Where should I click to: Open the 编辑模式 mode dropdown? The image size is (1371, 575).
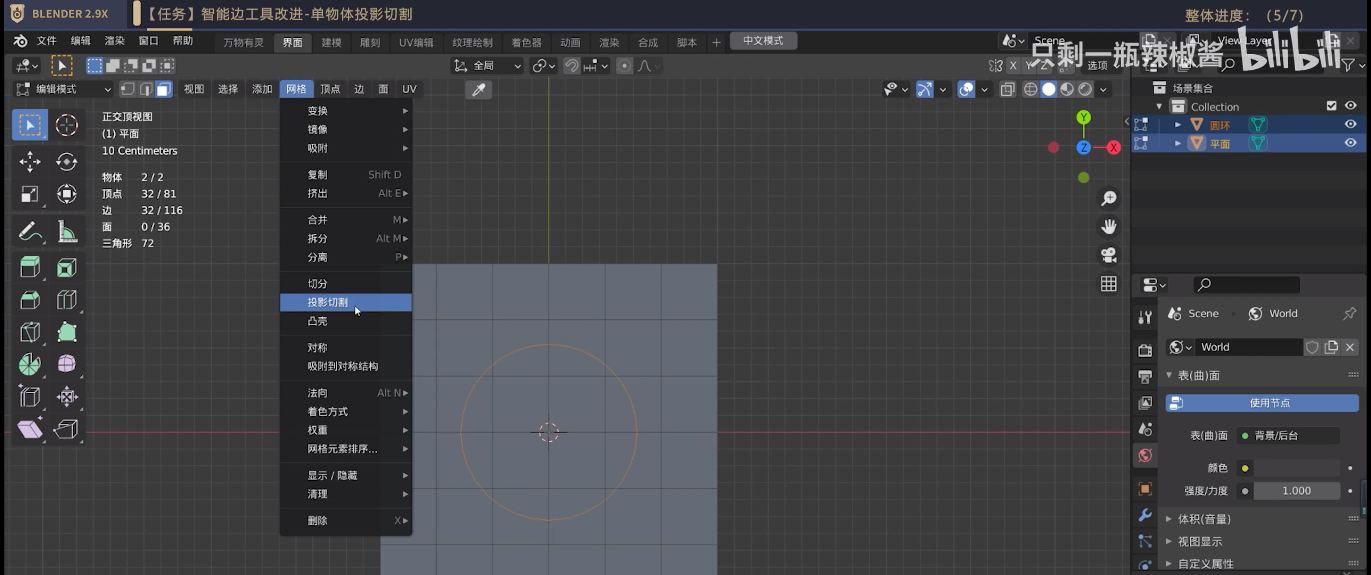click(x=66, y=89)
